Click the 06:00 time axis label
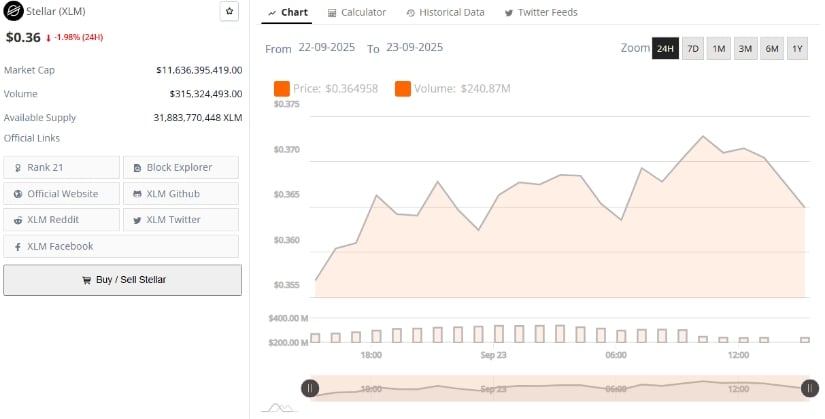This screenshot has width=825, height=419. 616,355
